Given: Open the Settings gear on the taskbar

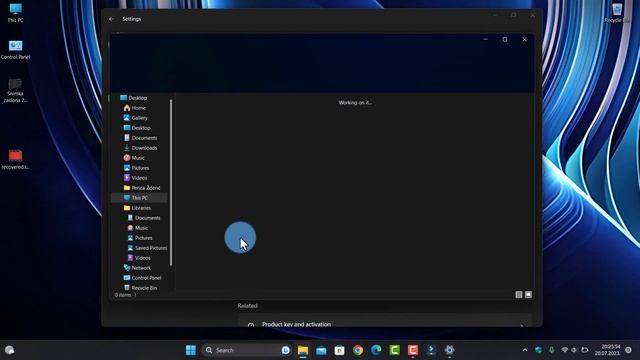Looking at the screenshot, I should click(449, 350).
